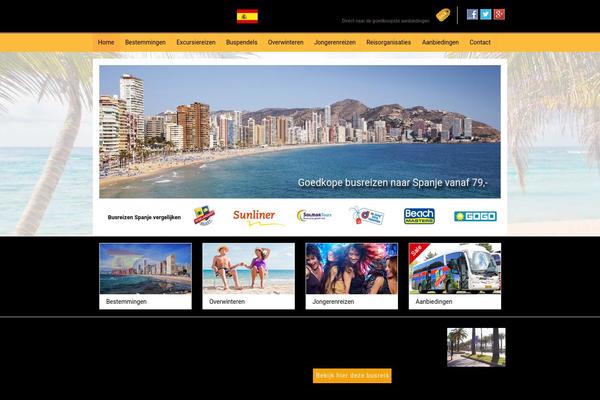
Task: Click the palm promenade thumbnail
Action: point(476,347)
